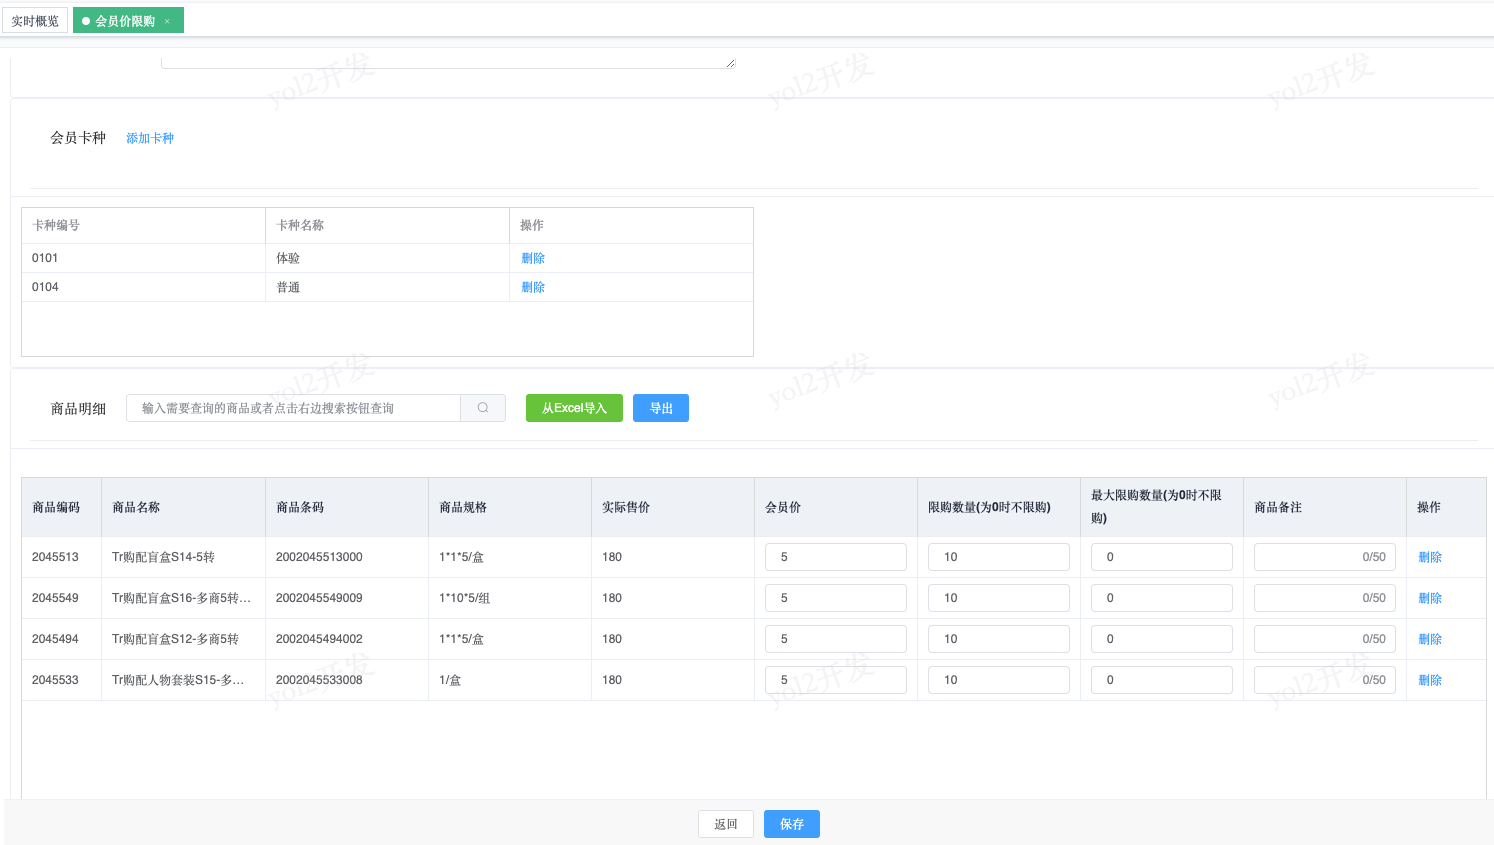Delete product row 2045513
This screenshot has height=845, width=1494.
pyautogui.click(x=1430, y=557)
